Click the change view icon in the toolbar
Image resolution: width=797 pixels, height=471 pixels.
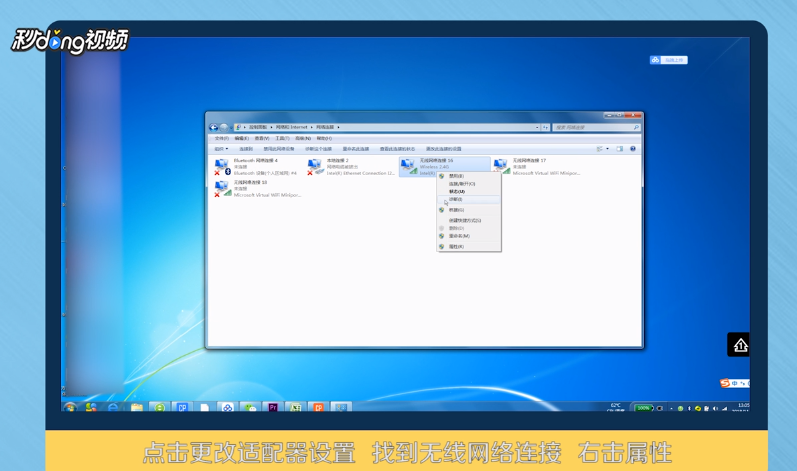tap(600, 149)
